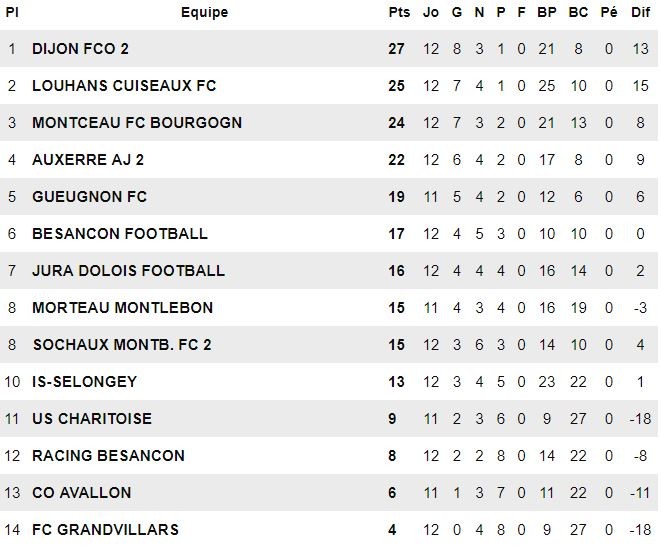Select the BC column header
Viewport: 661px width, 547px height.
[578, 12]
